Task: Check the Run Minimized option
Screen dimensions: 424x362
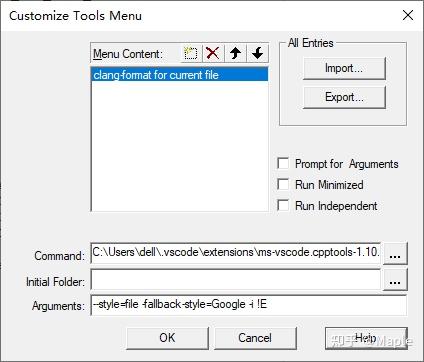Action: (x=283, y=184)
